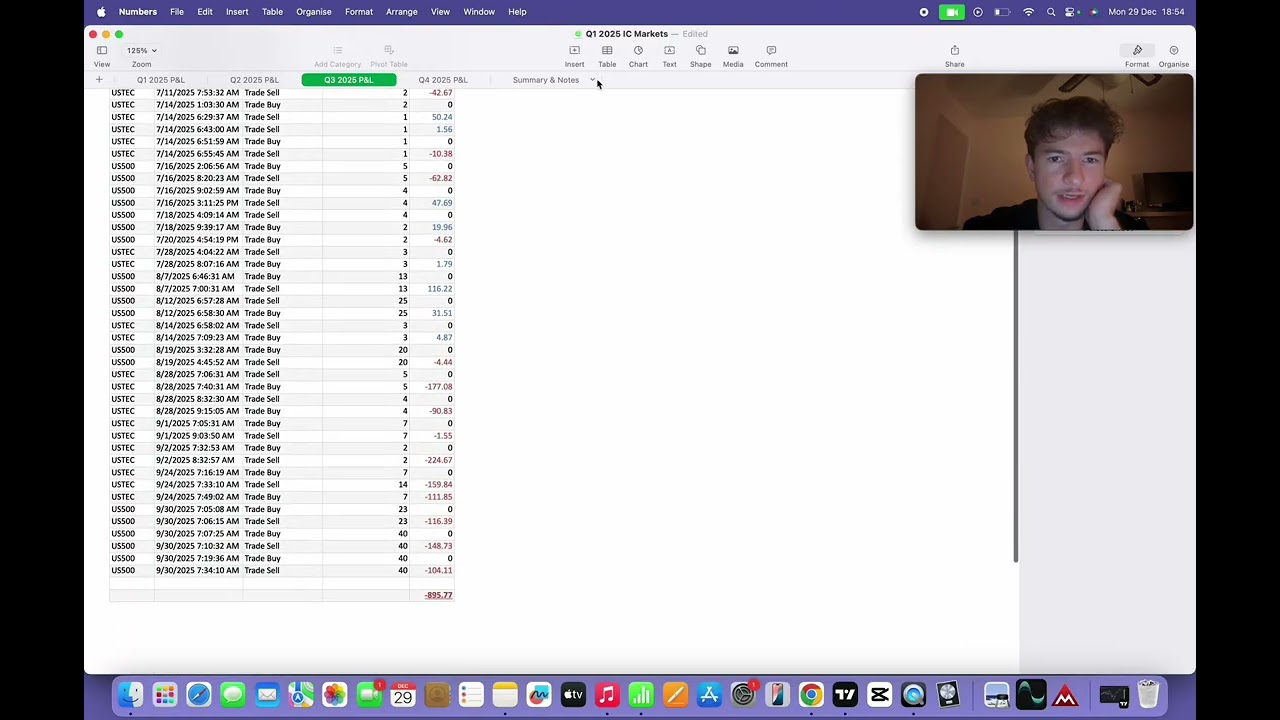This screenshot has width=1280, height=720.
Task: Open App Store from the Dock
Action: coord(709,694)
